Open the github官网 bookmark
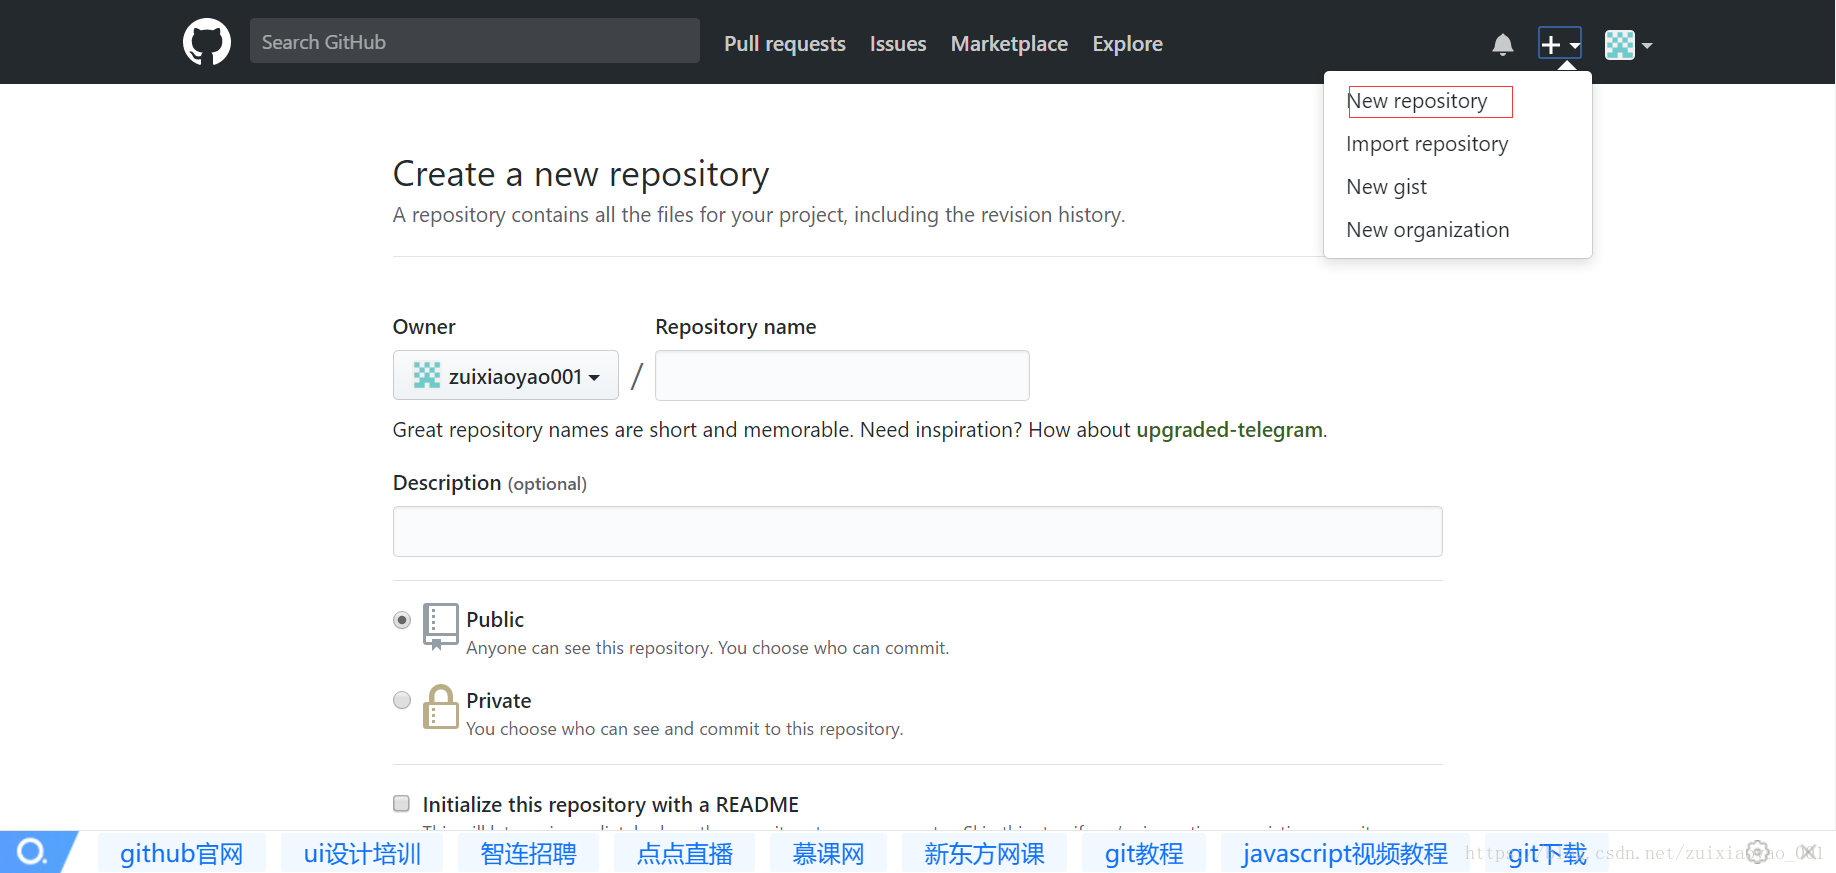1836x873 pixels. click(181, 853)
